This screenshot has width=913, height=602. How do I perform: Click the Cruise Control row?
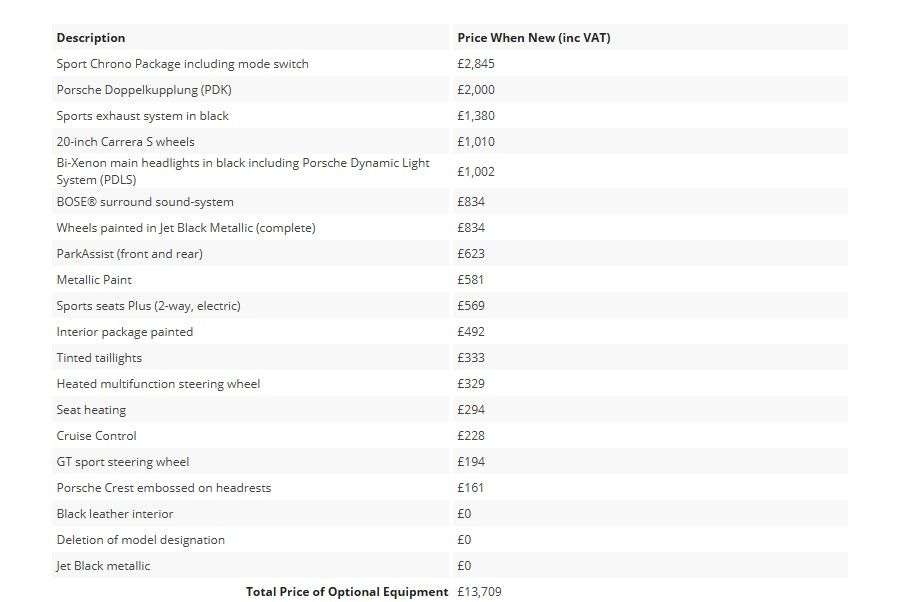pyautogui.click(x=96, y=436)
